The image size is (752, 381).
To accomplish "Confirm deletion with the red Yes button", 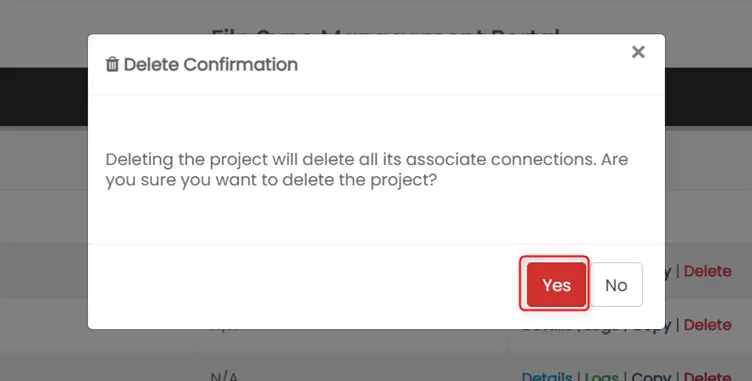I will coord(556,285).
